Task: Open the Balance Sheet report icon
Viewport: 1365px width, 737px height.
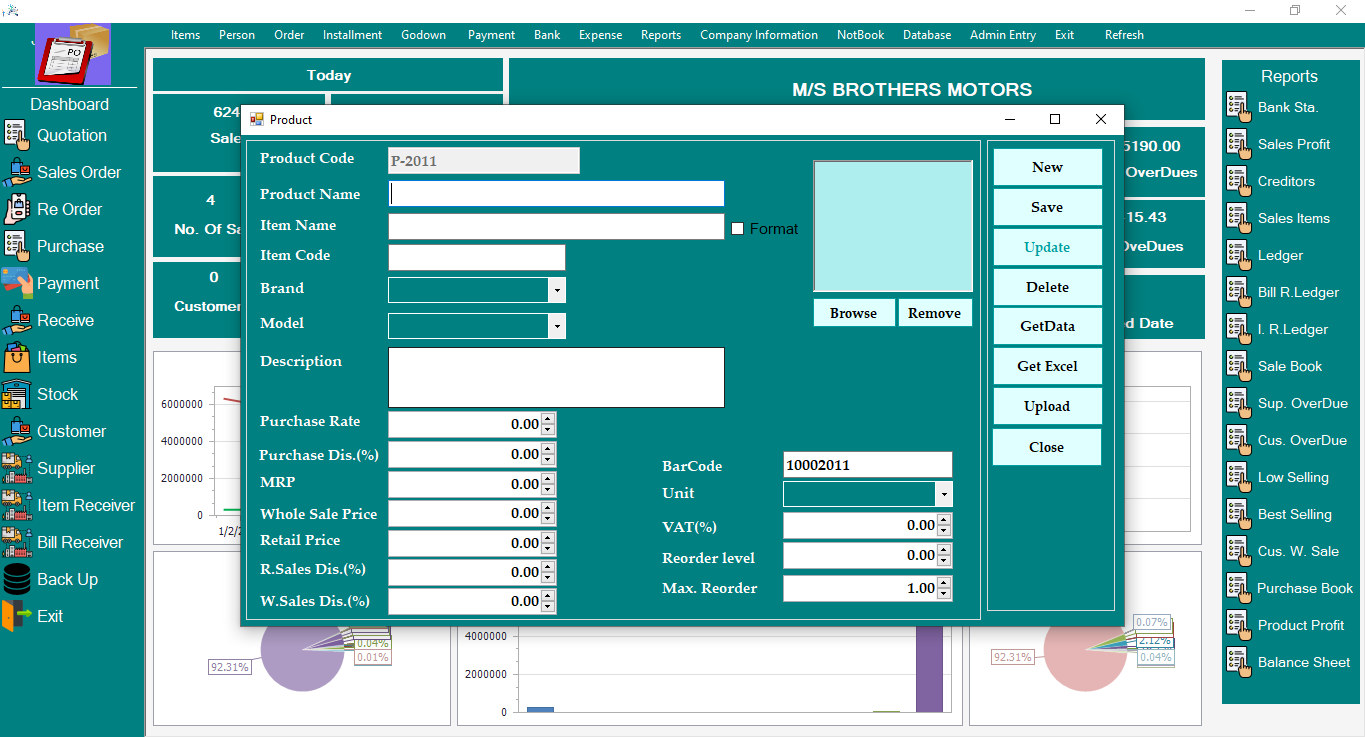Action: point(1239,662)
